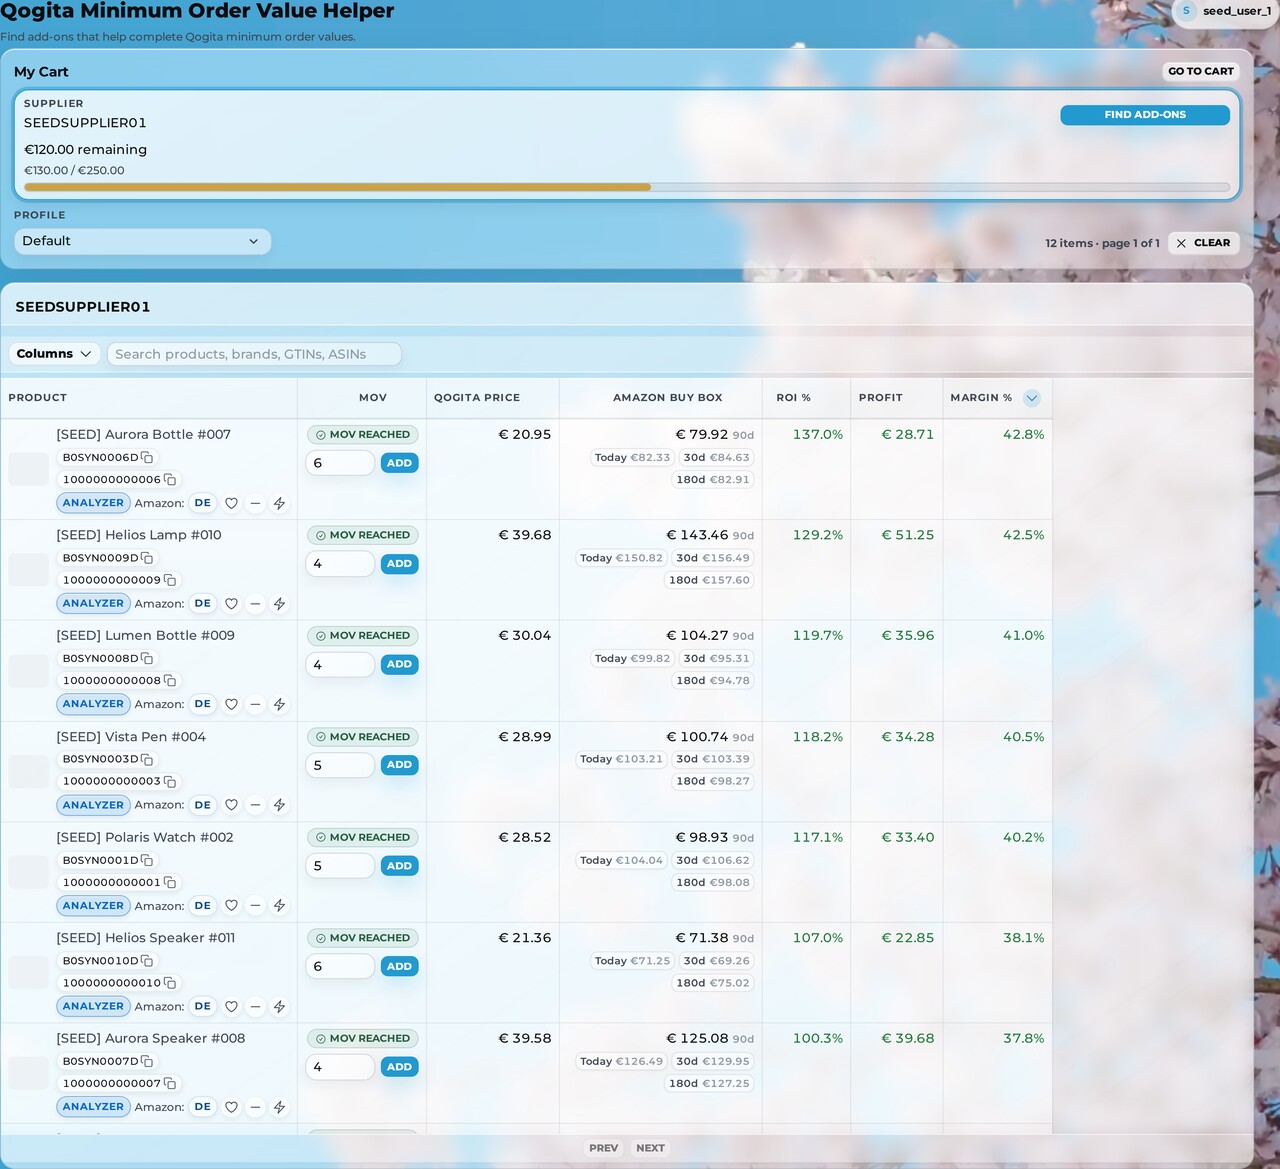
Task: Copy GTIN 1000000000007 for Aurora Speaker #008
Action: pos(170,1084)
